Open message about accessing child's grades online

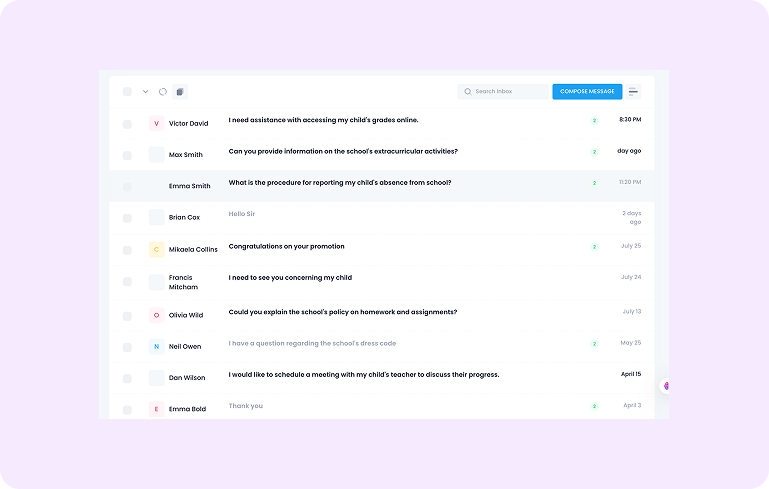tap(323, 120)
